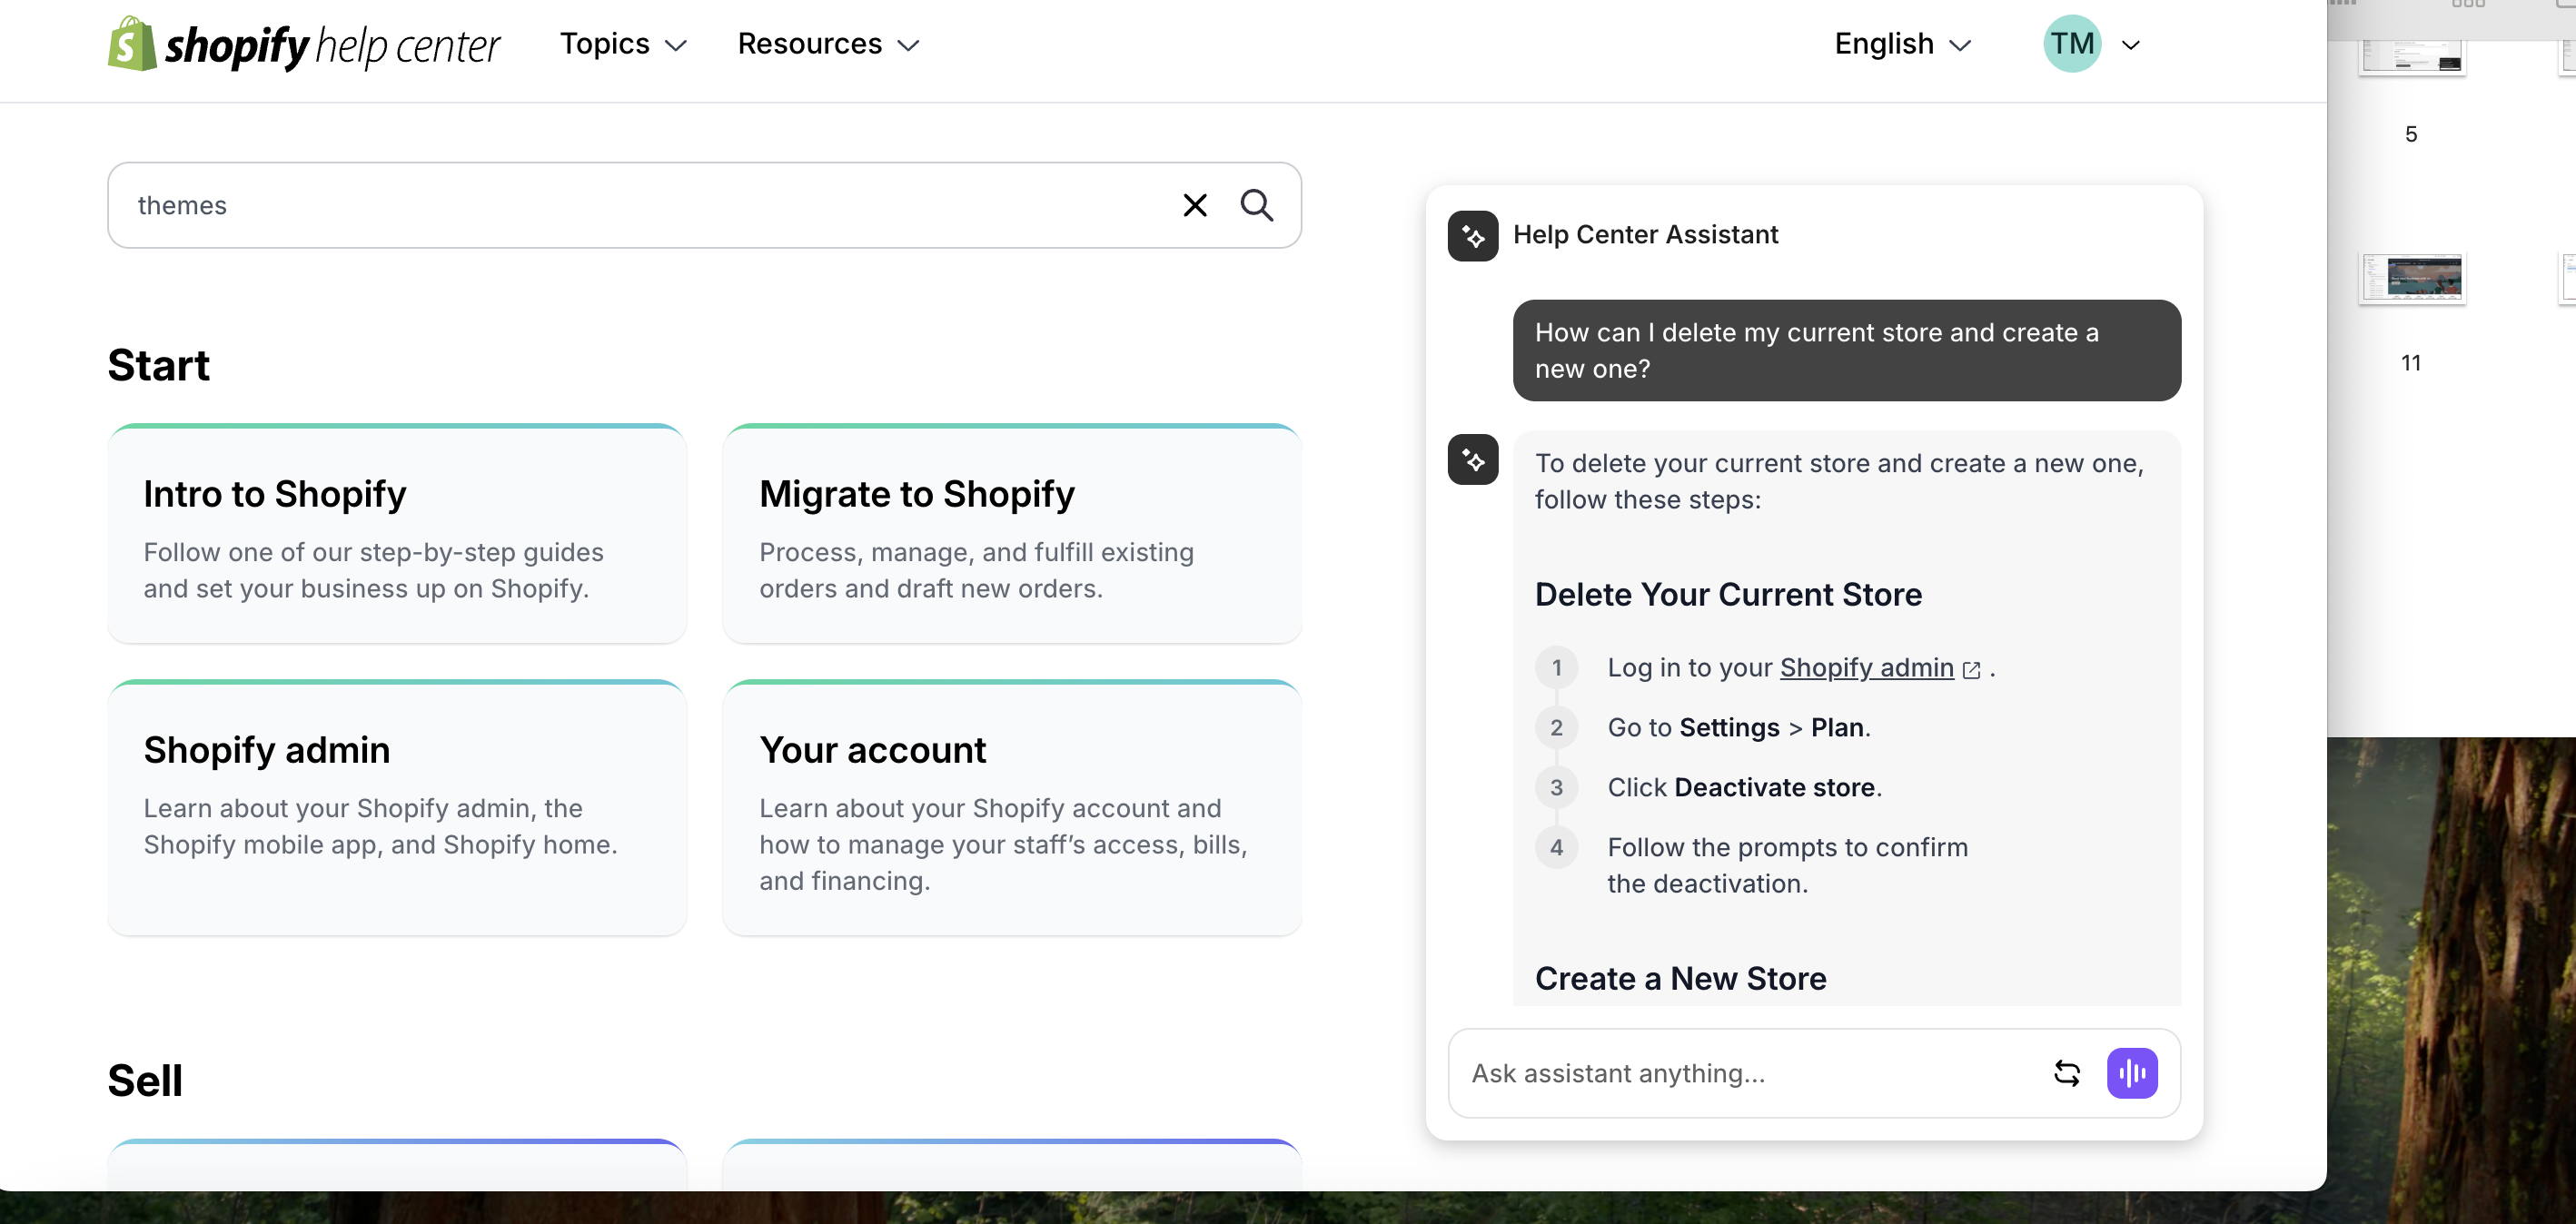Screen dimensions: 2576x1224
Task: Click external-link icon beside Shopify admin
Action: coord(1972,670)
